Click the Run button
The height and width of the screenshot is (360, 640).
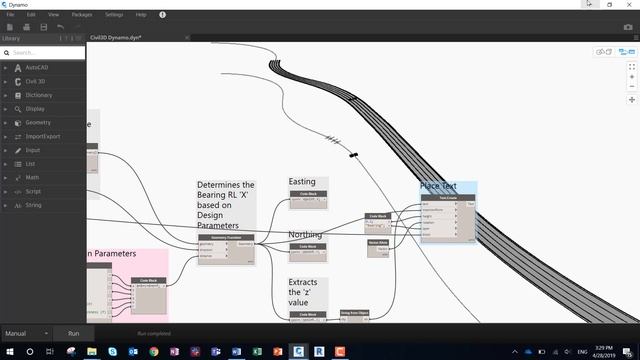(x=73, y=333)
